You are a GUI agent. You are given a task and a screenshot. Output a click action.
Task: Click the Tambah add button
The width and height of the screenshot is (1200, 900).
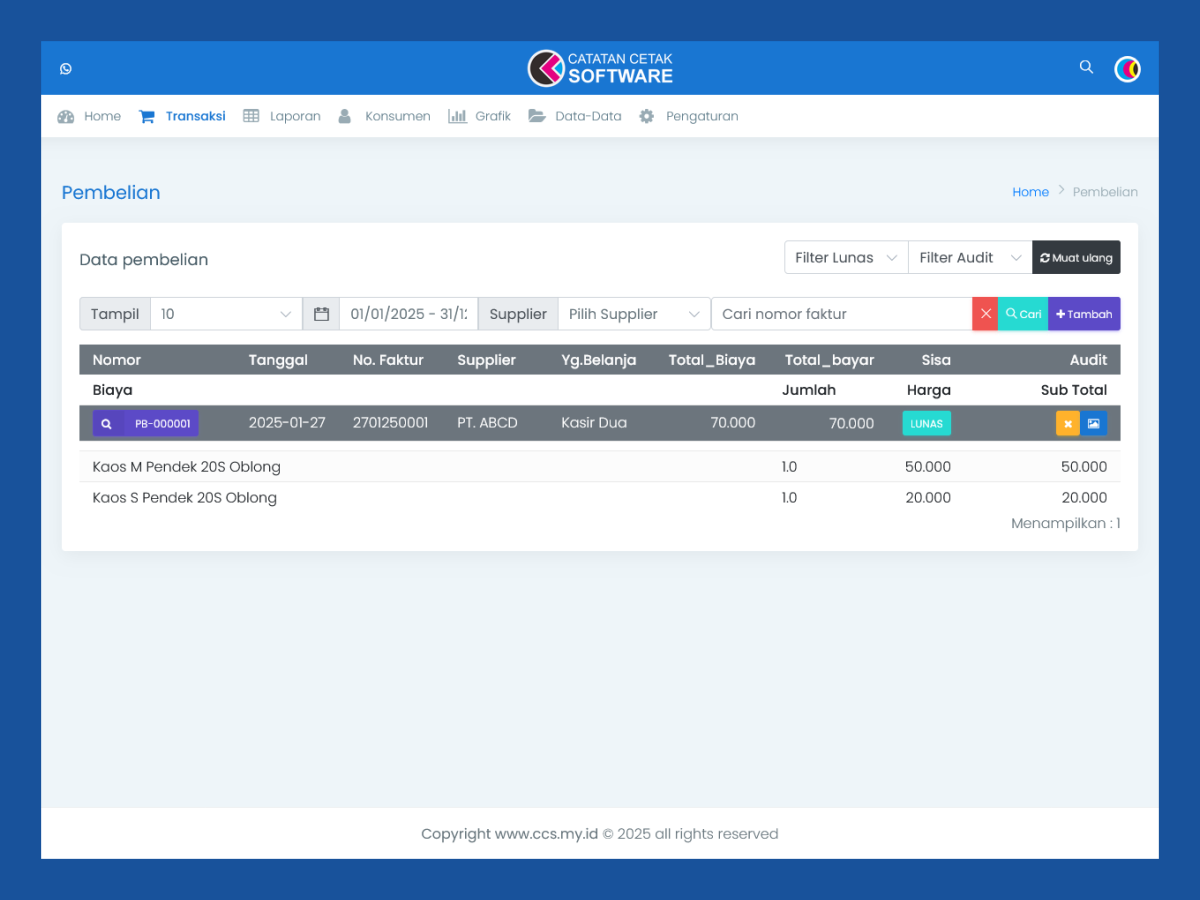1084,314
